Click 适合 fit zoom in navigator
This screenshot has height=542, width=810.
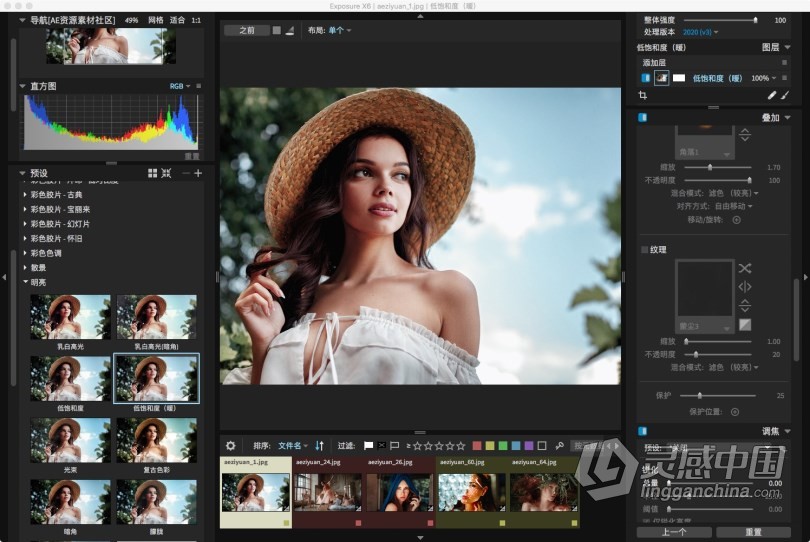pyautogui.click(x=177, y=20)
